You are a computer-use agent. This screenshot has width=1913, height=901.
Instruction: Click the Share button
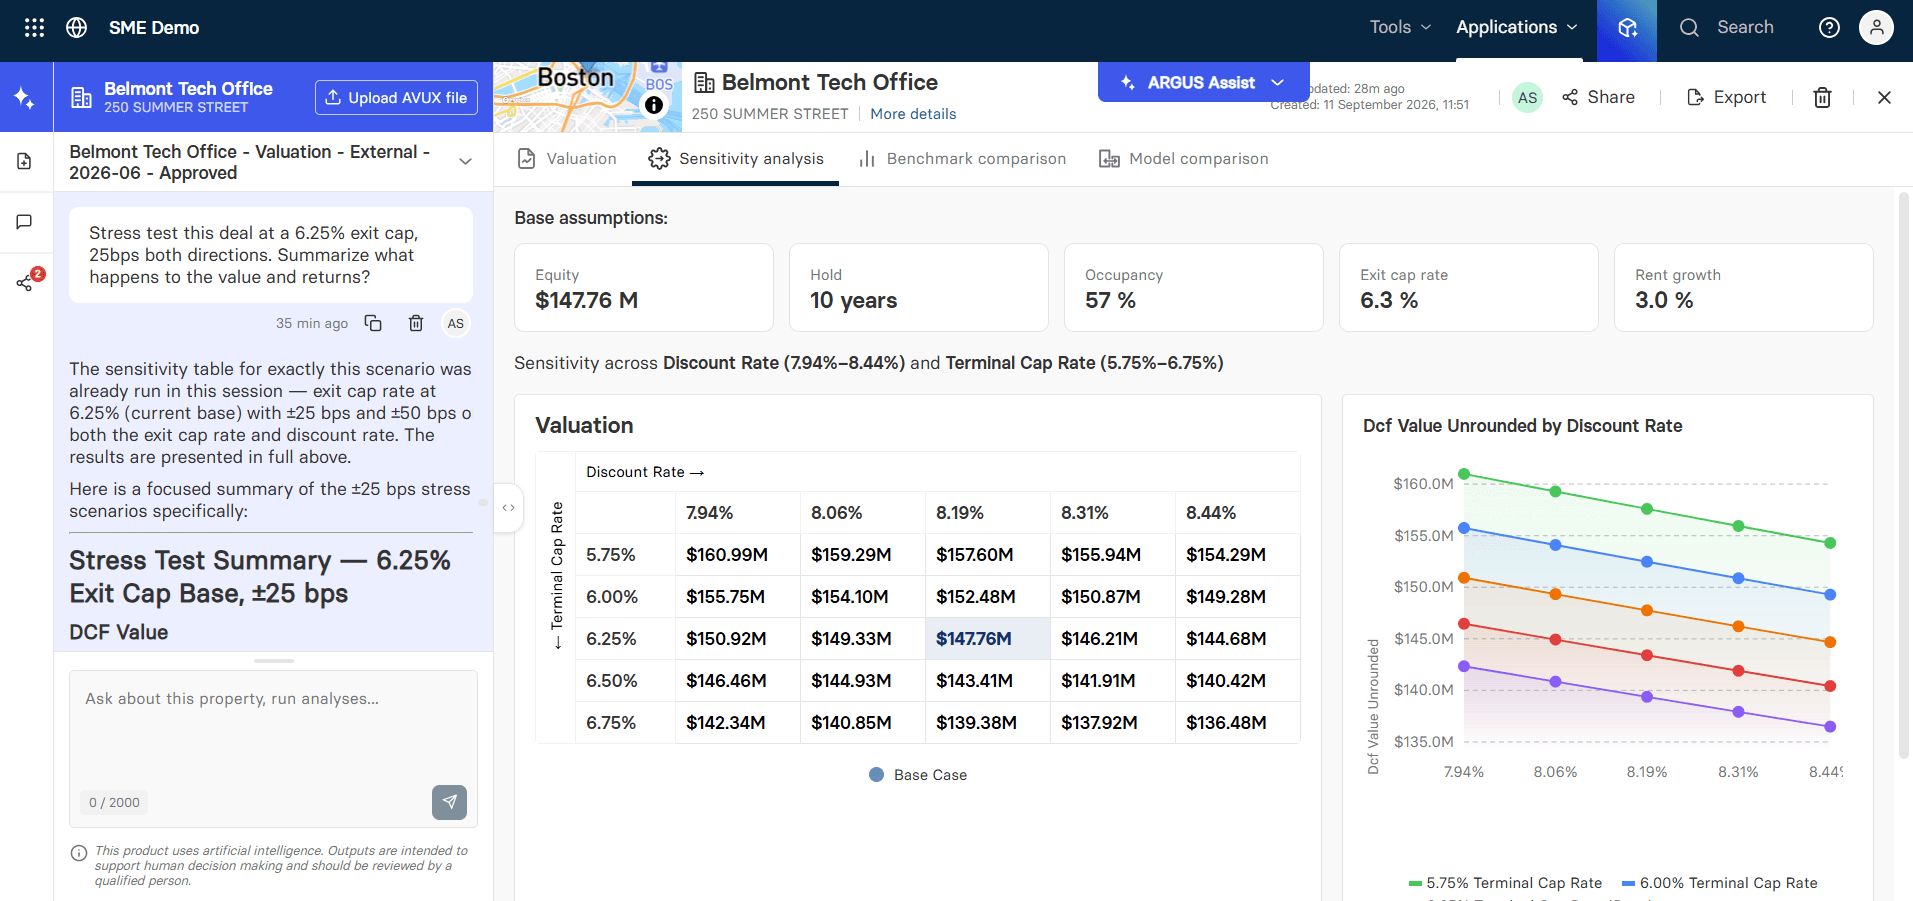coord(1599,97)
